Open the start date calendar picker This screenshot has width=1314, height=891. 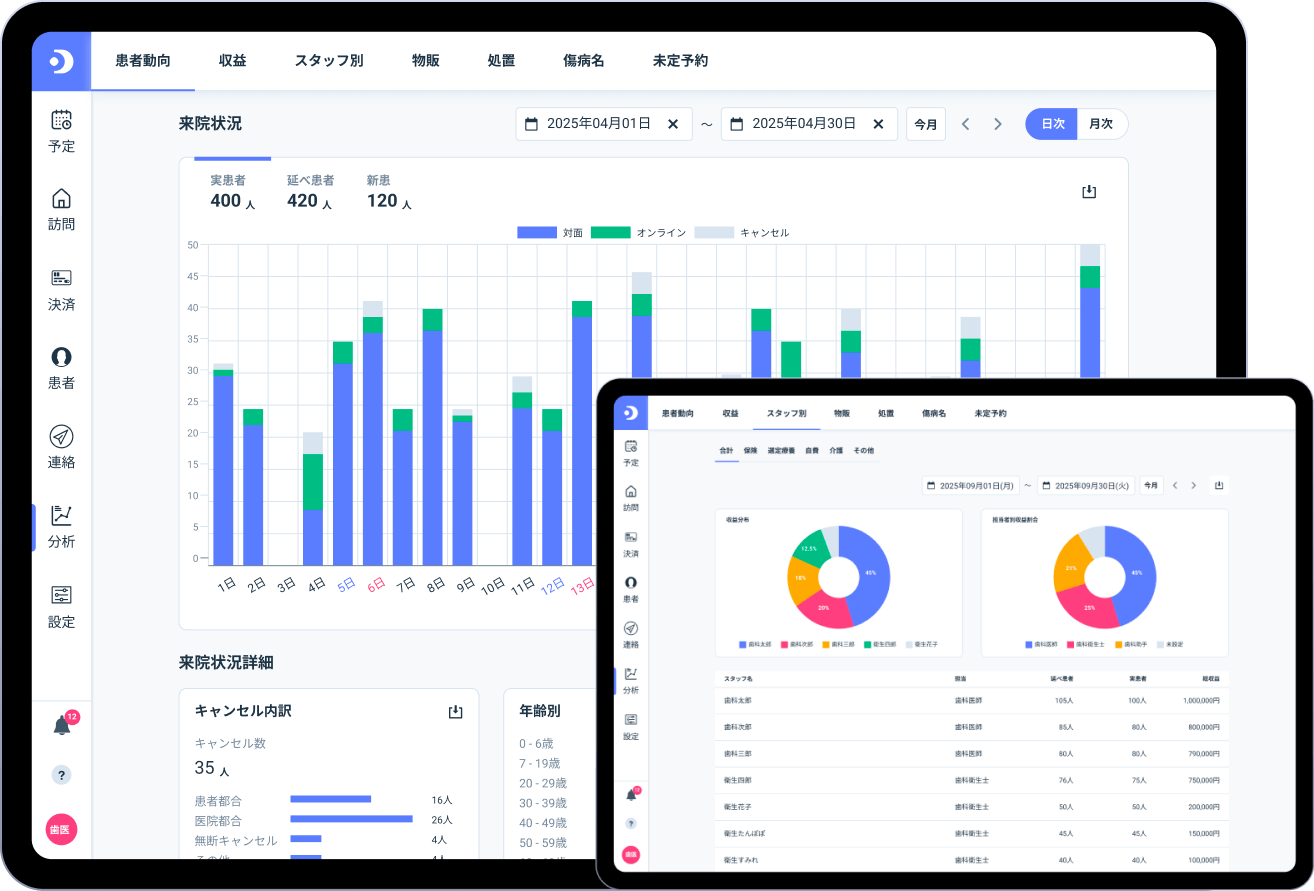pos(529,124)
